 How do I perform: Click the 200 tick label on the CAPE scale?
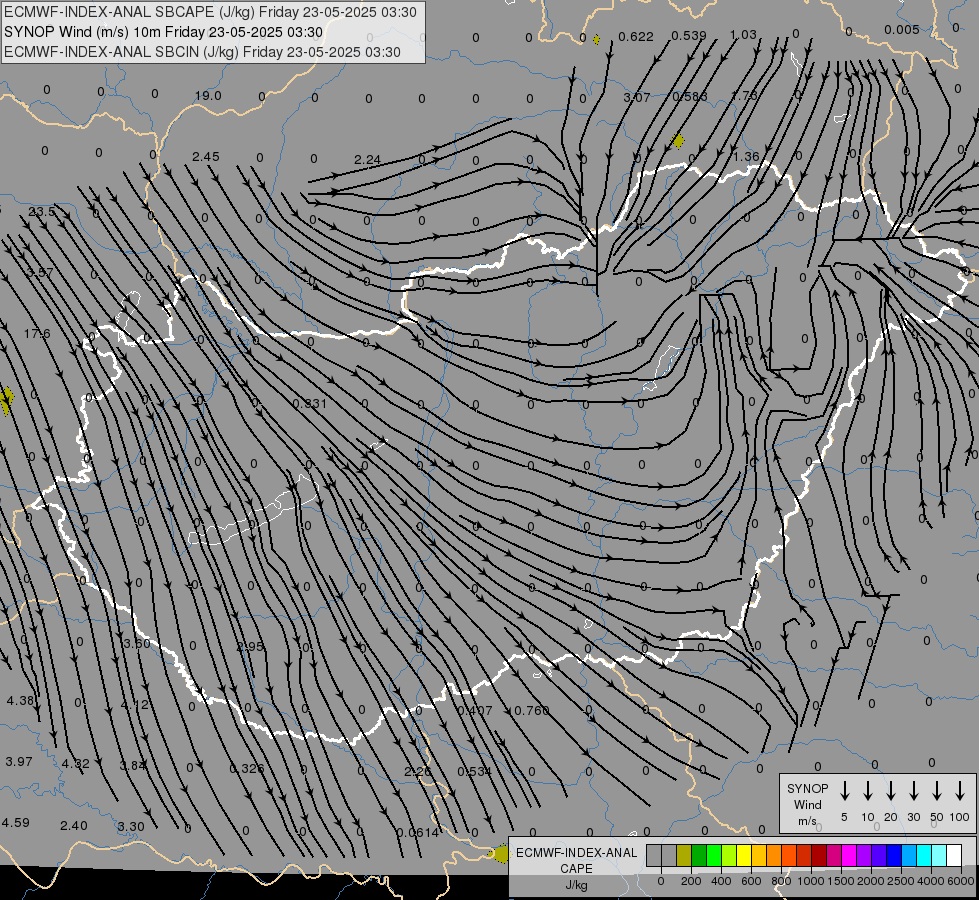click(x=691, y=881)
